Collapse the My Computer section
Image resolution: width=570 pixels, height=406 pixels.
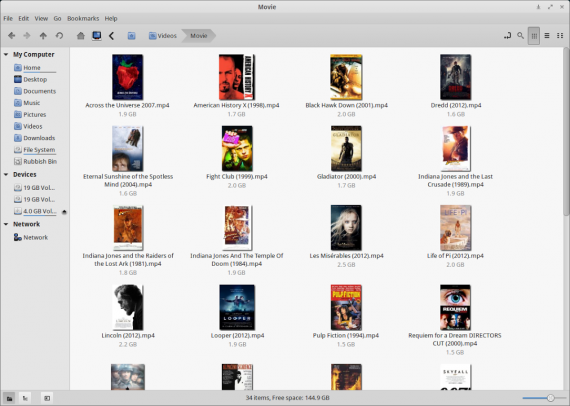6,55
